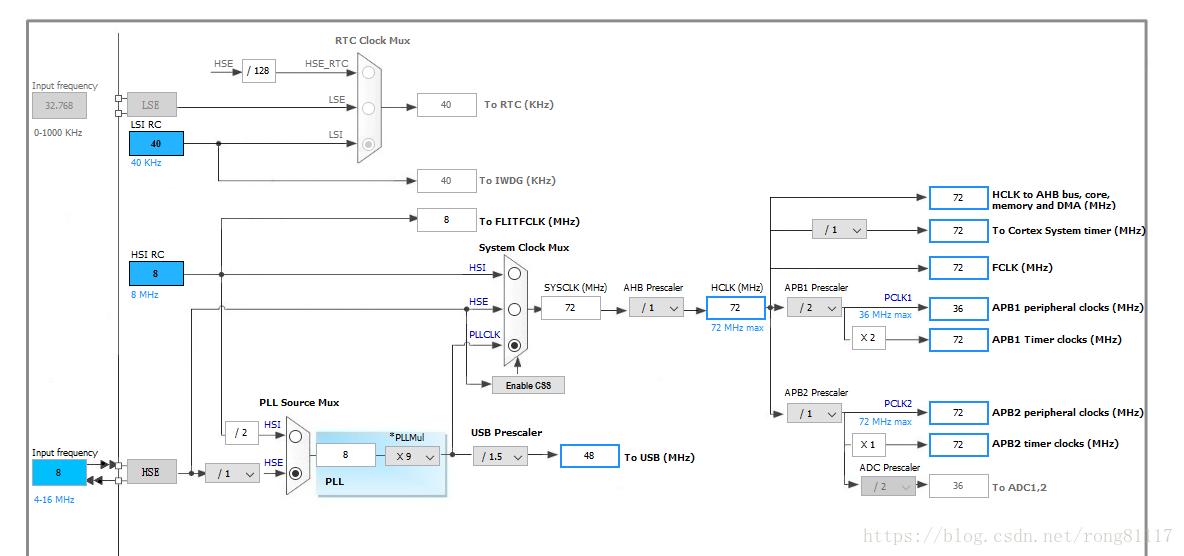
Task: Select HSI radio in System Clock Mux
Action: pyautogui.click(x=514, y=273)
